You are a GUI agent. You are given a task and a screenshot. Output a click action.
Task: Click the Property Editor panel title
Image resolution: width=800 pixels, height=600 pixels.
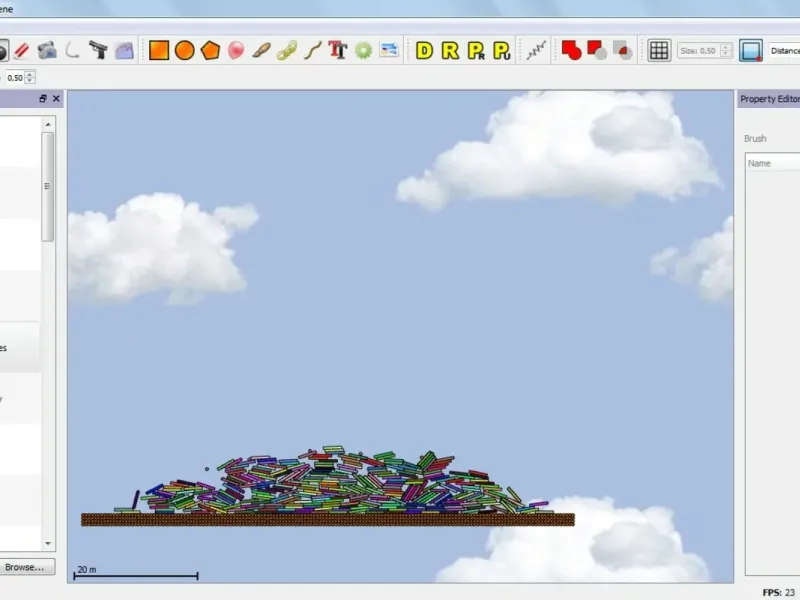tap(770, 99)
